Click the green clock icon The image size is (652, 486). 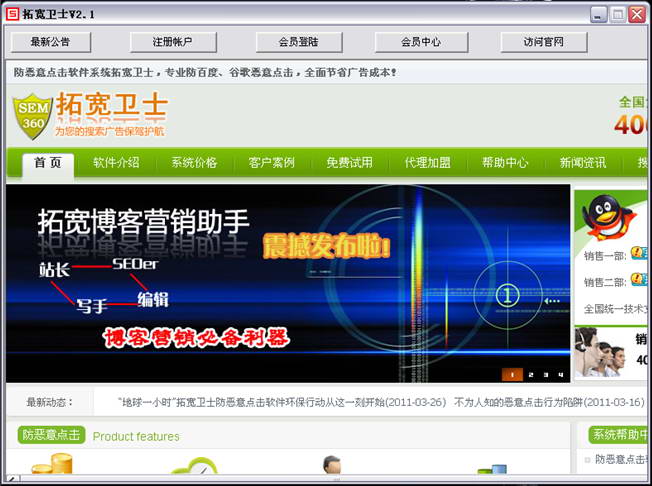[195, 466]
